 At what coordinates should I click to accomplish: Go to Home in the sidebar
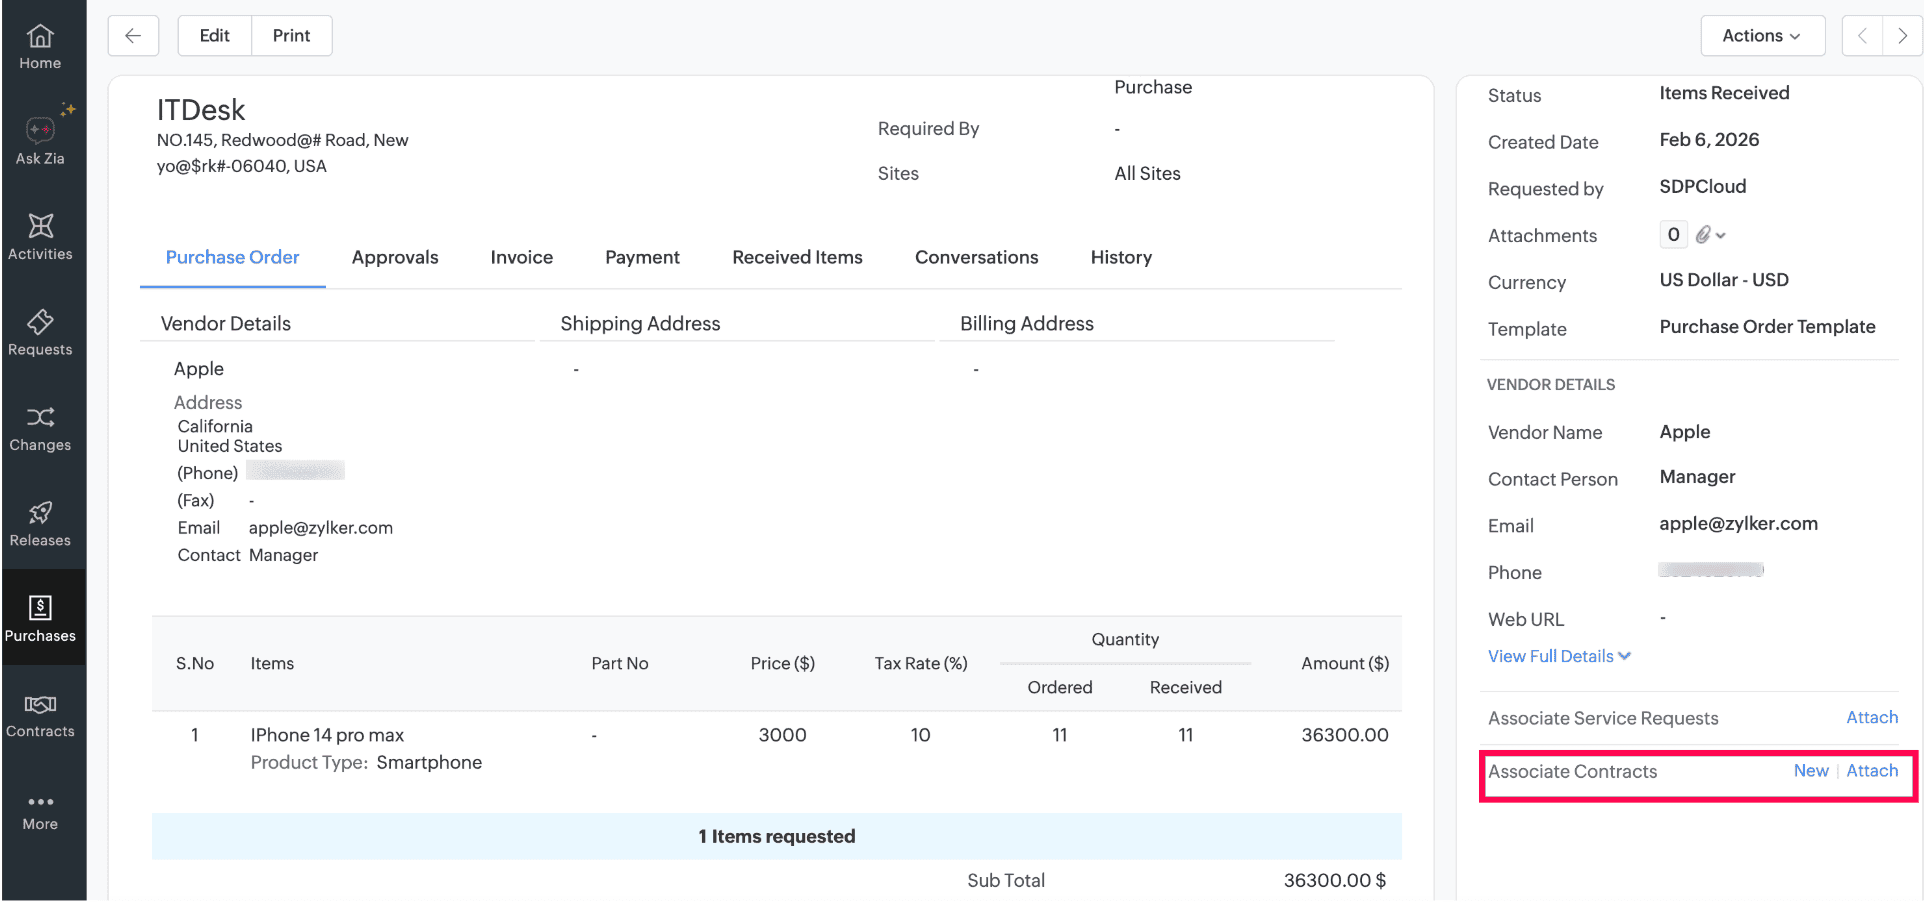[40, 47]
